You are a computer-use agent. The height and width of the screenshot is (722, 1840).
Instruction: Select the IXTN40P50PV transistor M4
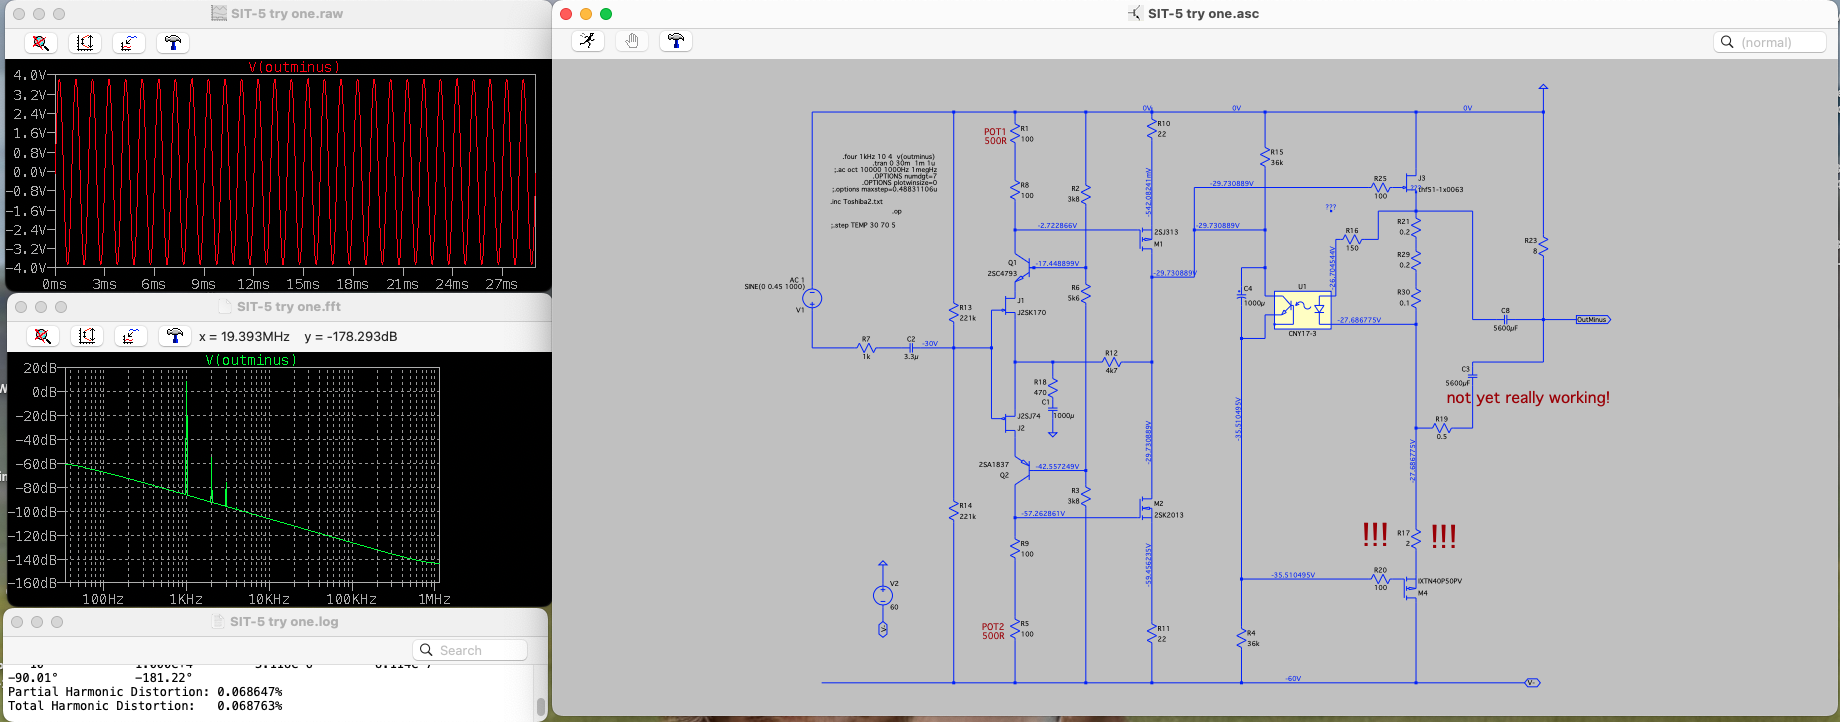1411,589
